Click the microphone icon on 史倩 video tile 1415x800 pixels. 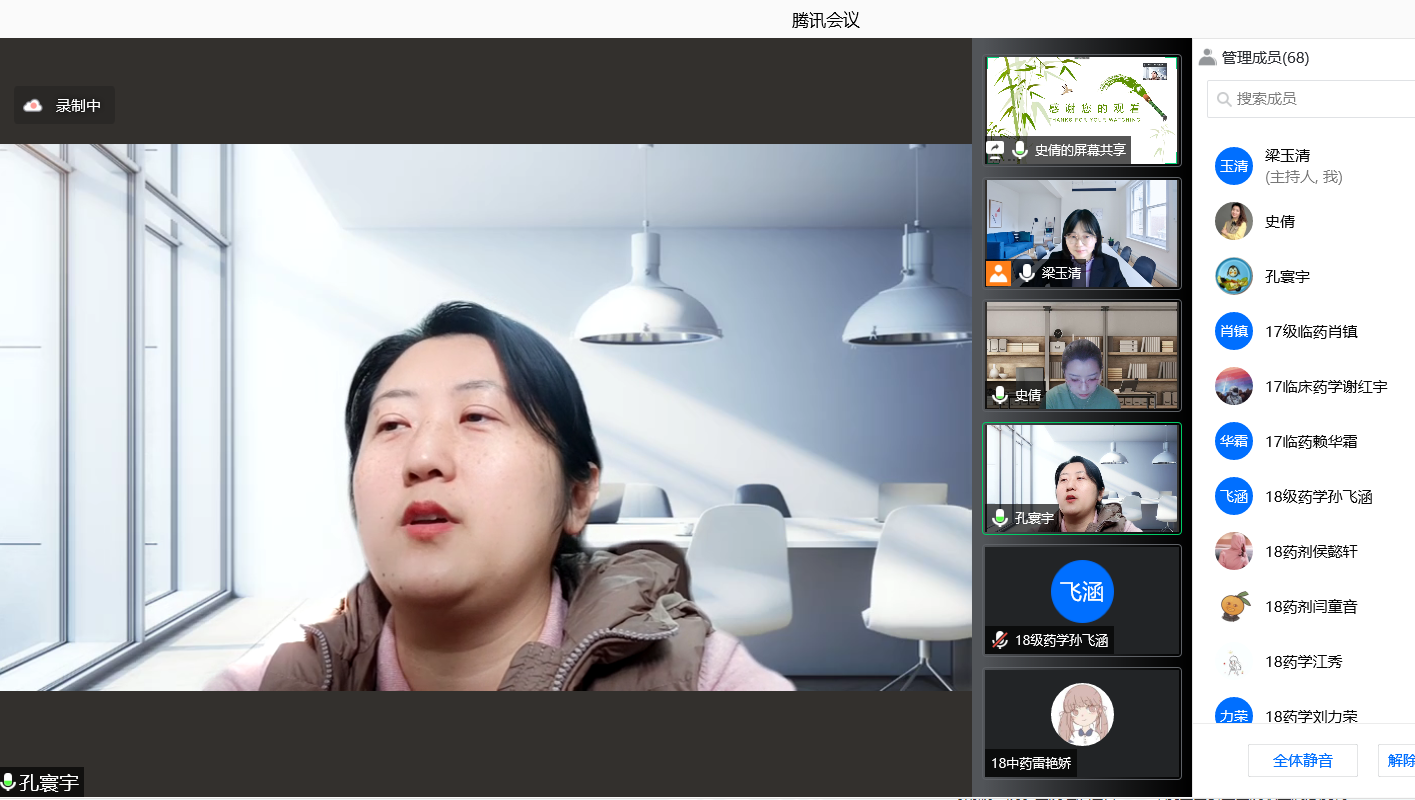coord(999,395)
